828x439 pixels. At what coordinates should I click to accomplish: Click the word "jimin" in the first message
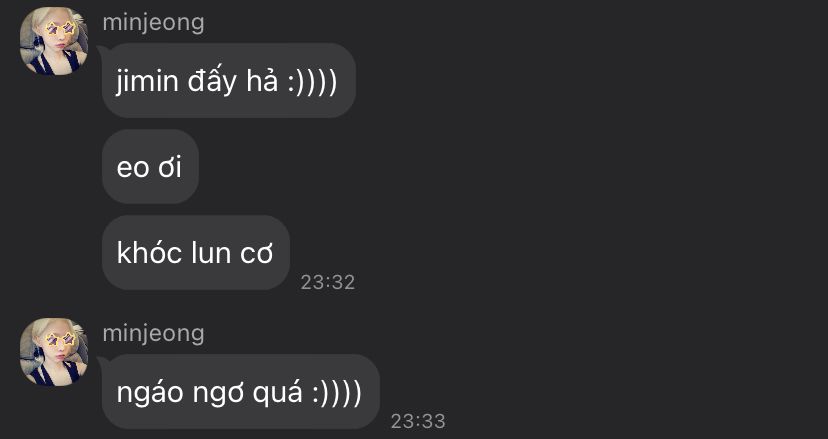click(x=147, y=82)
